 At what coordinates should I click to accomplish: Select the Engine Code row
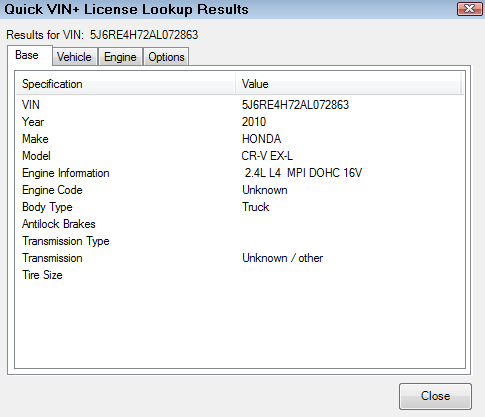point(240,190)
